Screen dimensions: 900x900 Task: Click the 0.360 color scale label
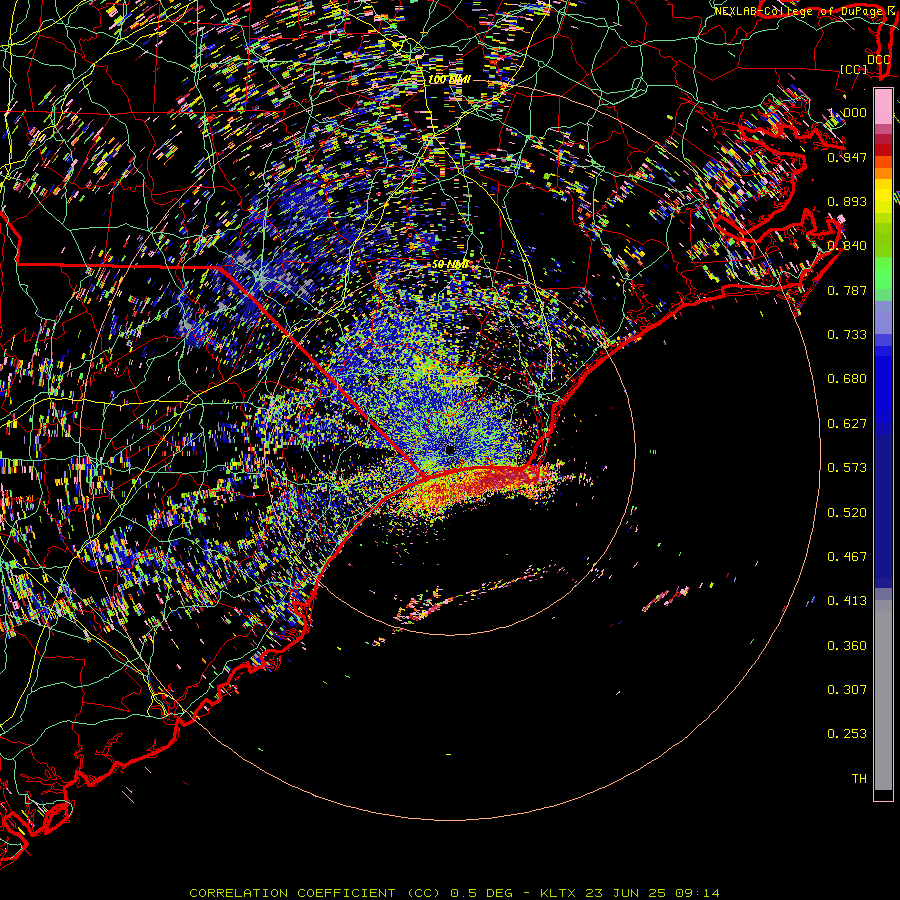[847, 646]
